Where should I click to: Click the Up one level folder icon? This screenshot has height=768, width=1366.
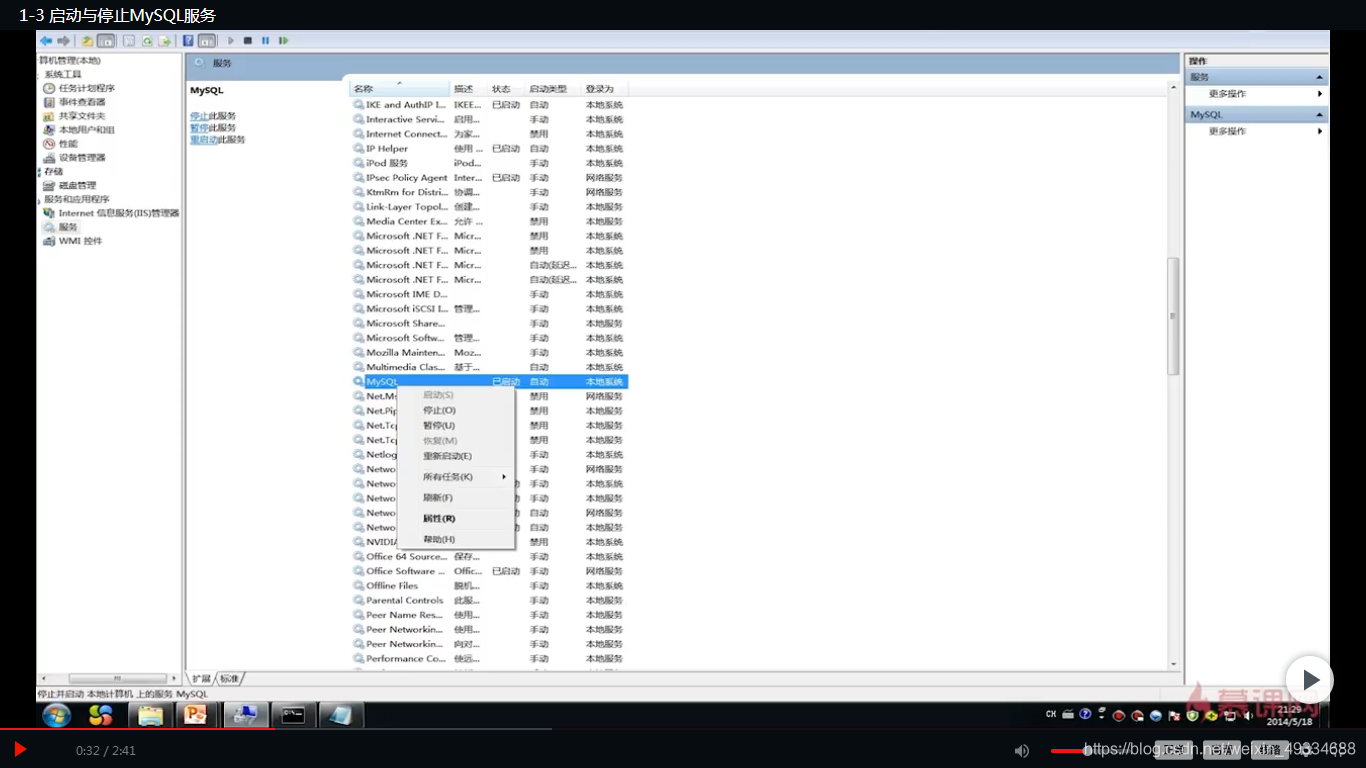click(87, 41)
